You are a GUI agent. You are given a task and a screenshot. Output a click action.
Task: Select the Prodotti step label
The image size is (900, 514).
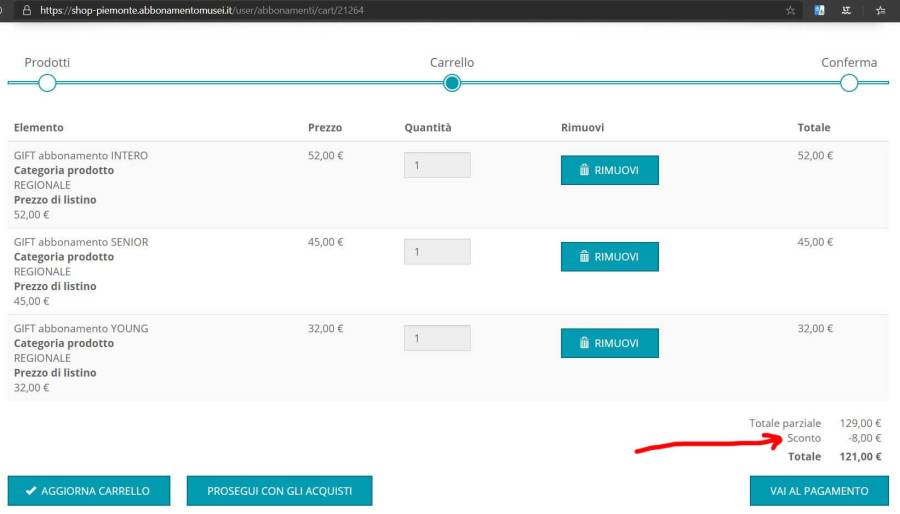click(47, 62)
